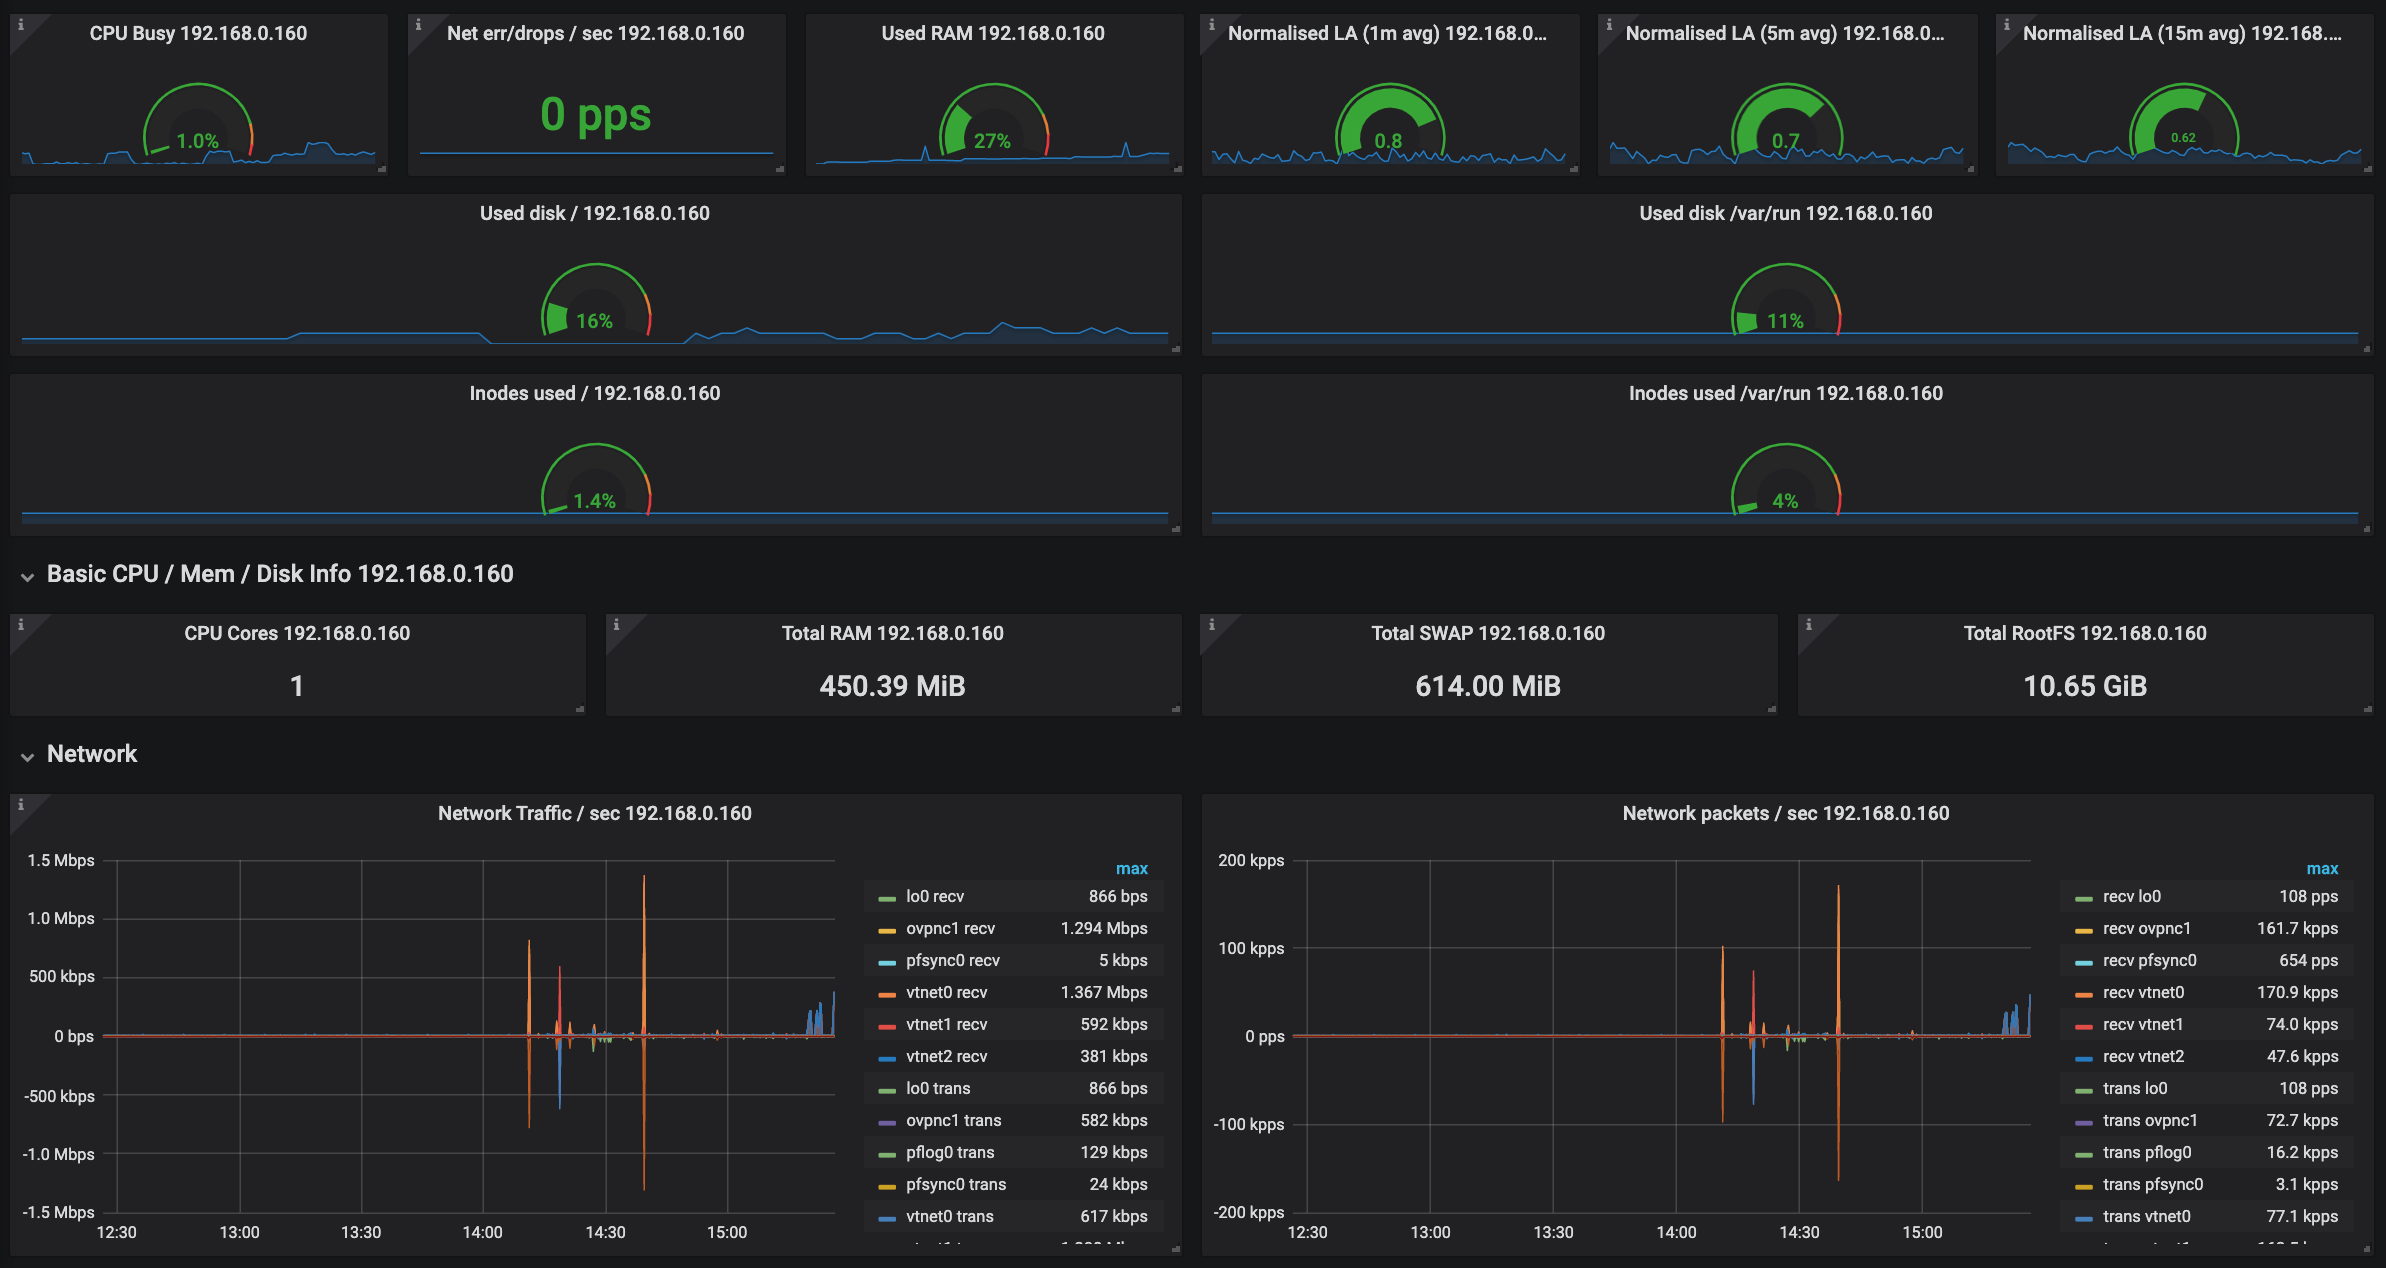Click info icon on Normalised LA 15m panel
The height and width of the screenshot is (1268, 2386).
pos(2007,24)
